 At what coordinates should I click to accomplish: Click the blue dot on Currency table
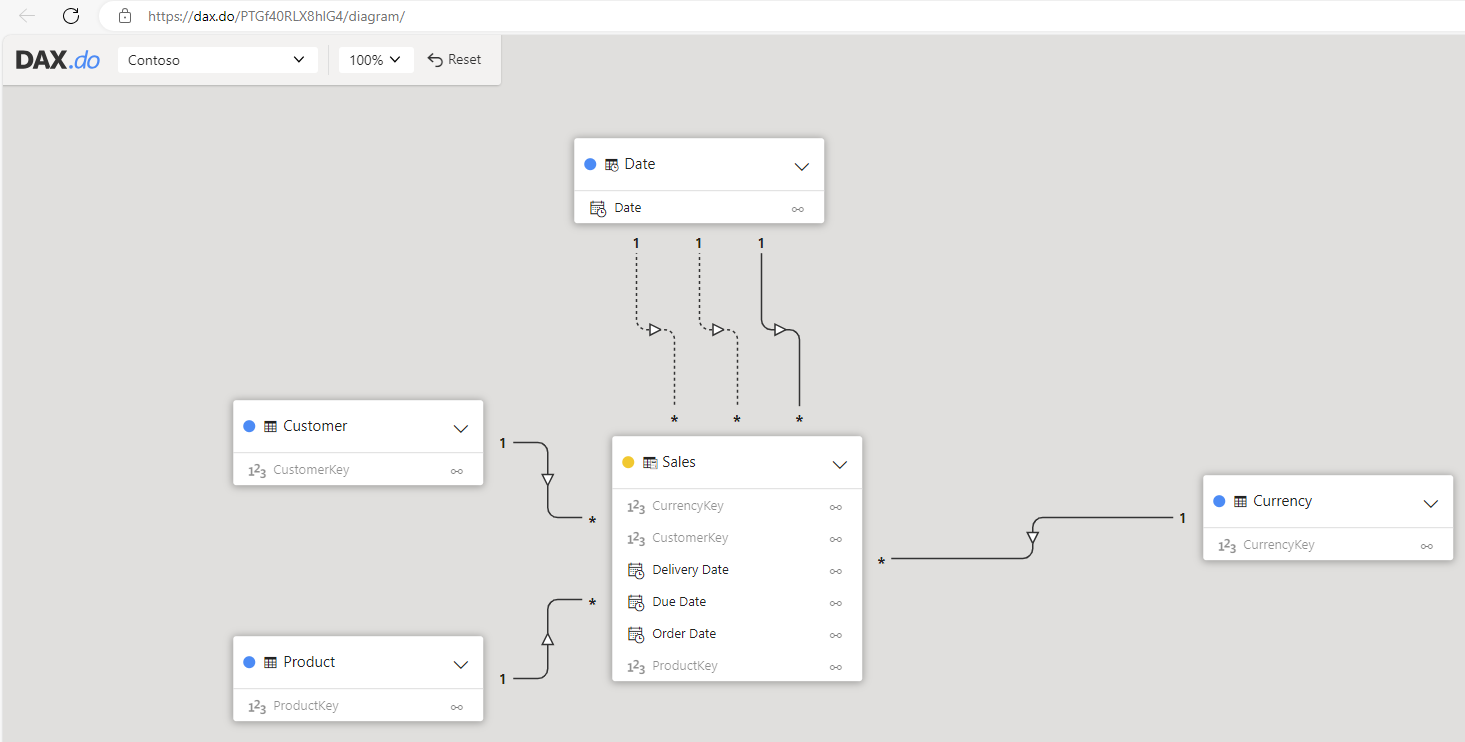click(x=1219, y=501)
